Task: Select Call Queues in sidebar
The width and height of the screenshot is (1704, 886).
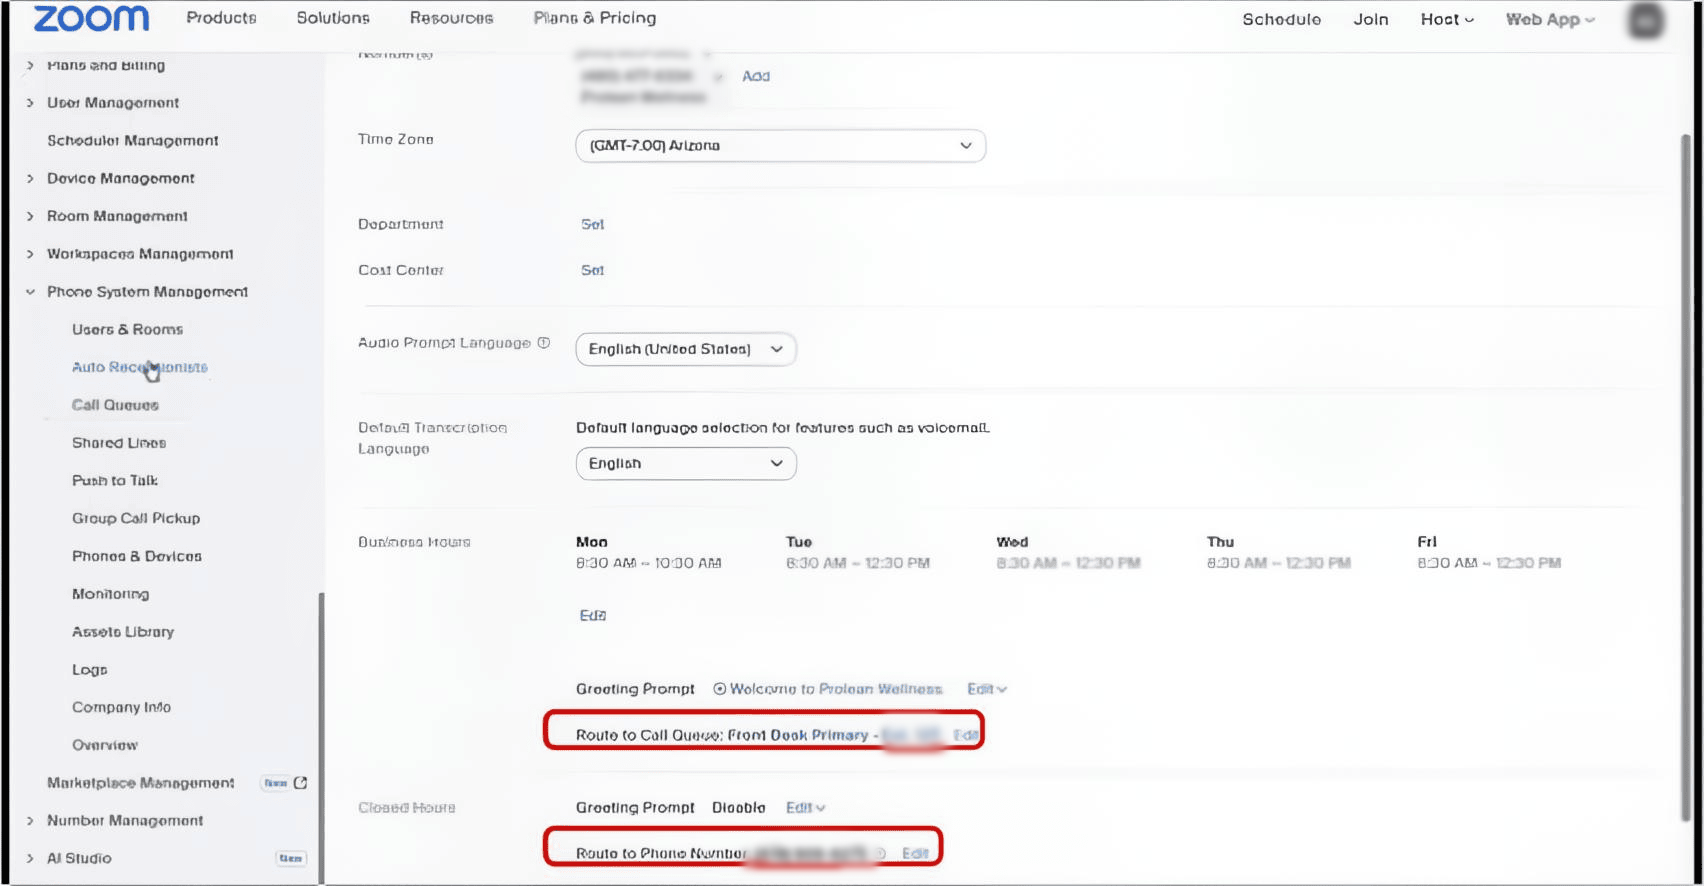Action: [115, 405]
